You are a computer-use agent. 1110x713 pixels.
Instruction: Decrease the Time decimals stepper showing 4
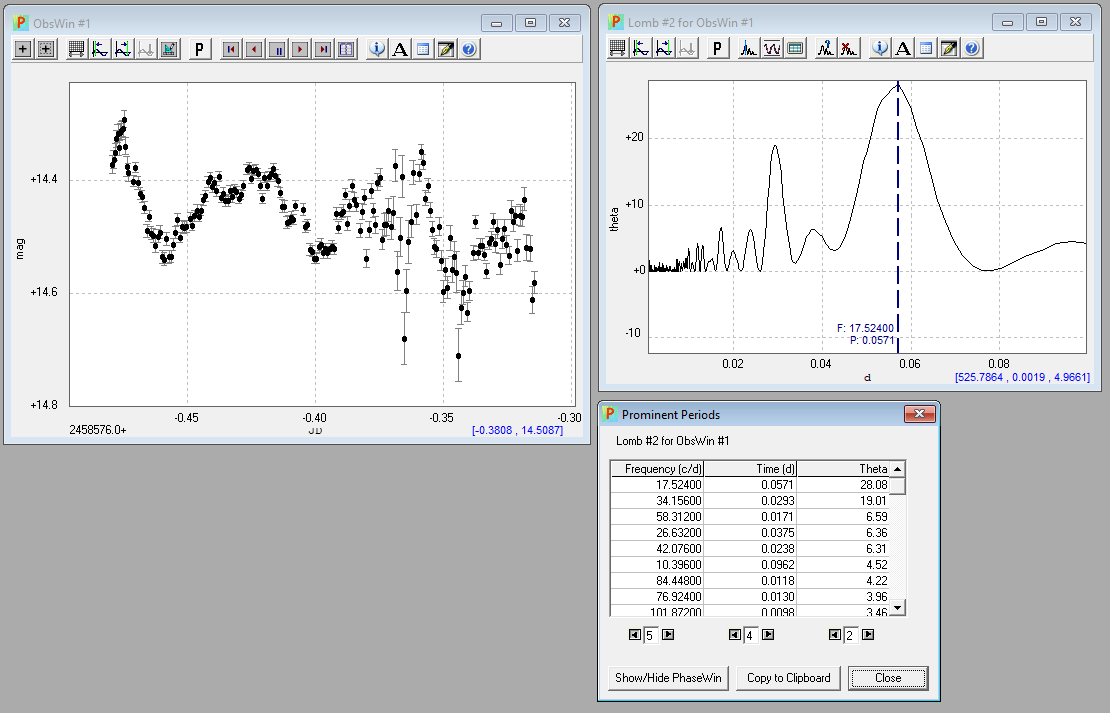click(x=734, y=634)
